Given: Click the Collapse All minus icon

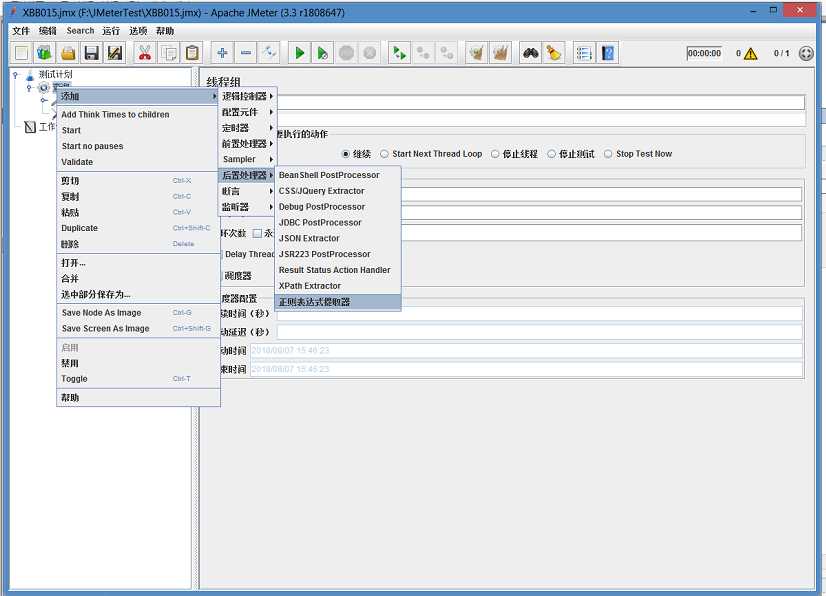Looking at the screenshot, I should (246, 53).
